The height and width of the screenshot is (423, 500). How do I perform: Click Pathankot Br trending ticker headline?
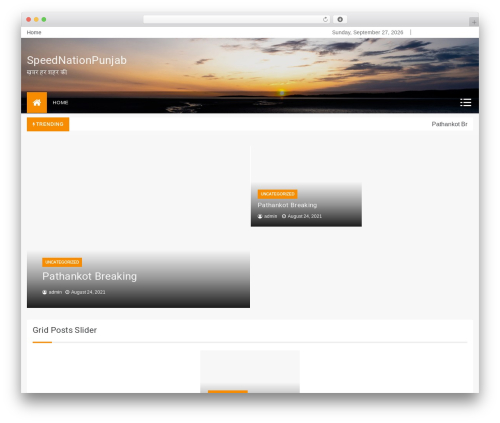pyautogui.click(x=449, y=124)
